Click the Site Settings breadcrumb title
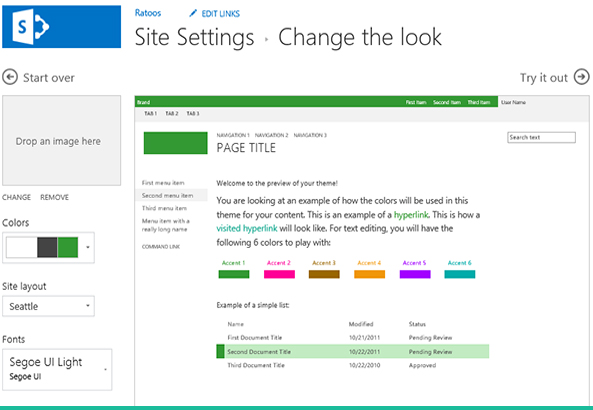 [x=194, y=37]
